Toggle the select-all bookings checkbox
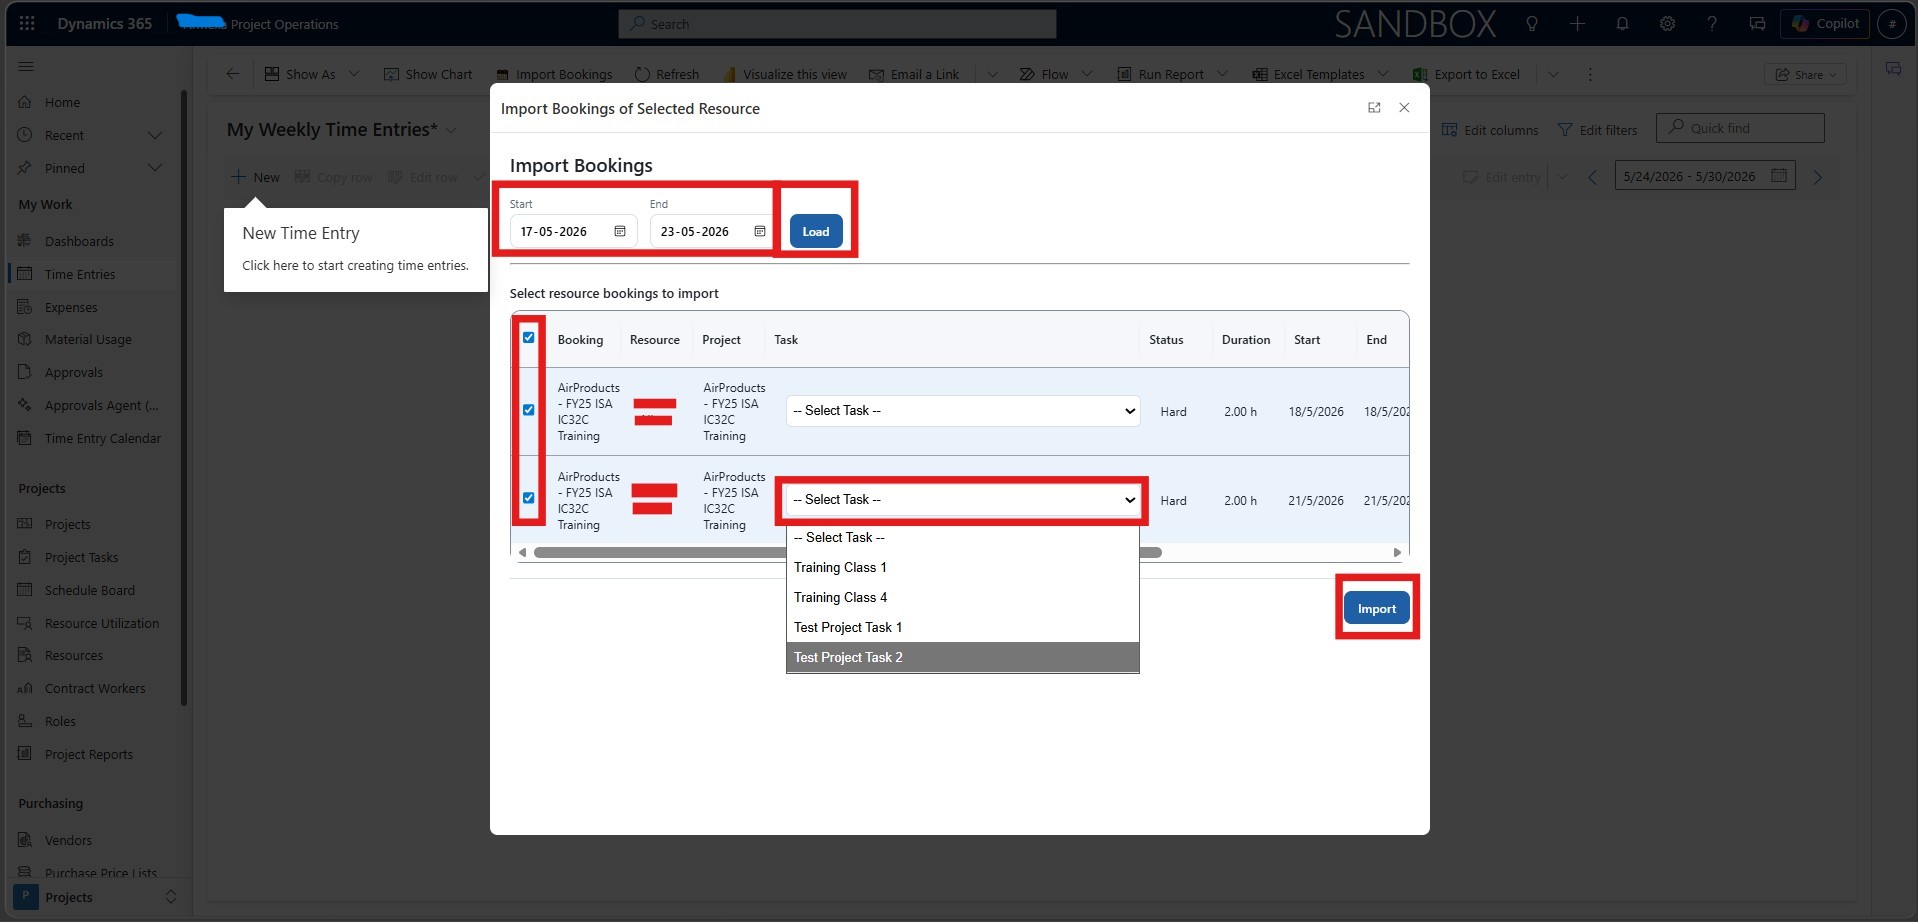 529,338
